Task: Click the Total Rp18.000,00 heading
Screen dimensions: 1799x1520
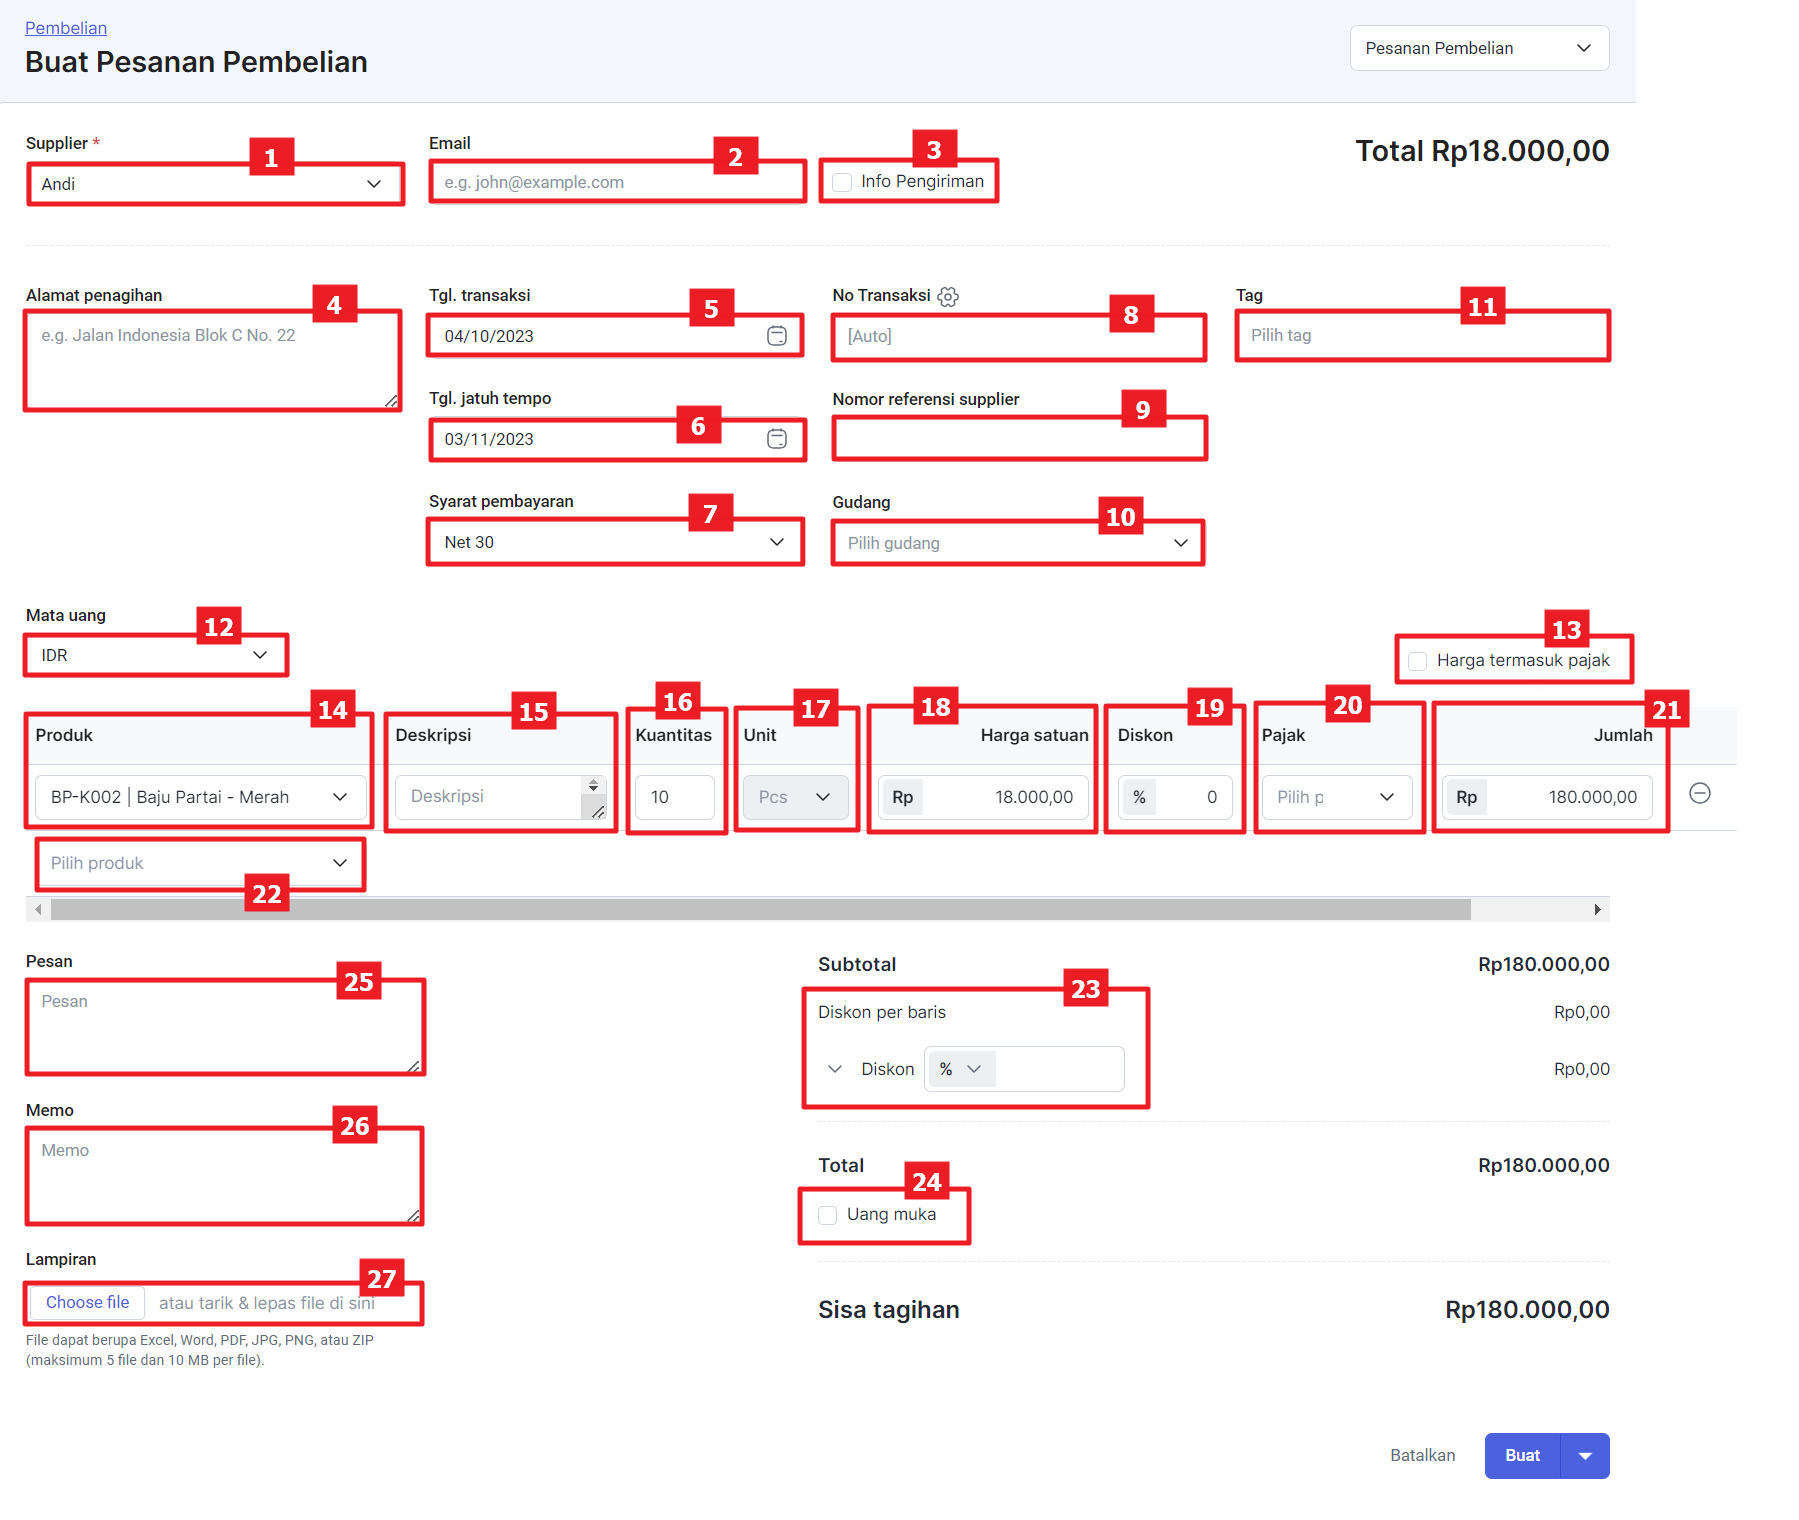Action: tap(1482, 151)
